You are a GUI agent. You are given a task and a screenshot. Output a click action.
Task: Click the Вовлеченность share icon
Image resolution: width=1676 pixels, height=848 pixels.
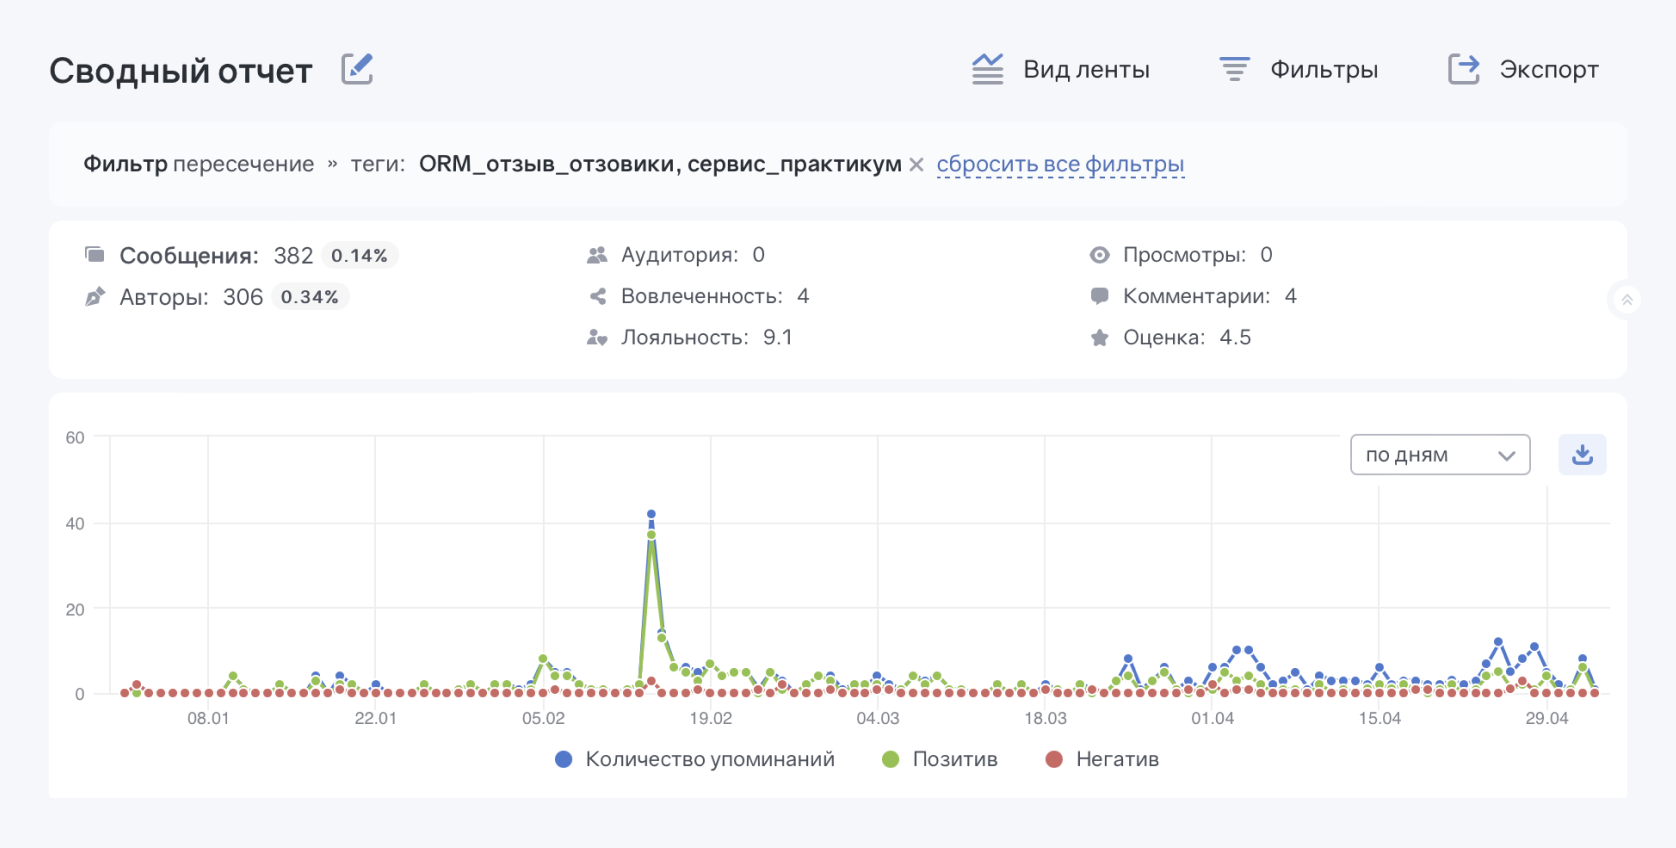(597, 296)
